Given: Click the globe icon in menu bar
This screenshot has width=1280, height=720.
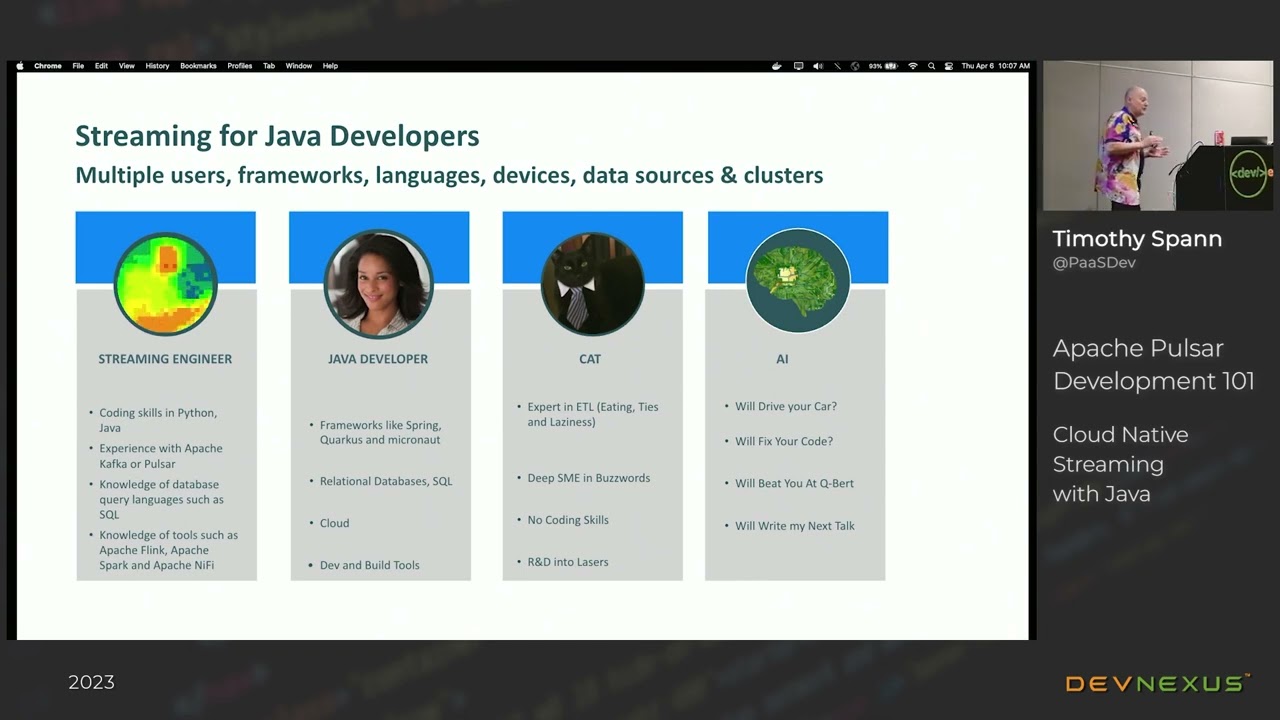Looking at the screenshot, I should (x=855, y=66).
